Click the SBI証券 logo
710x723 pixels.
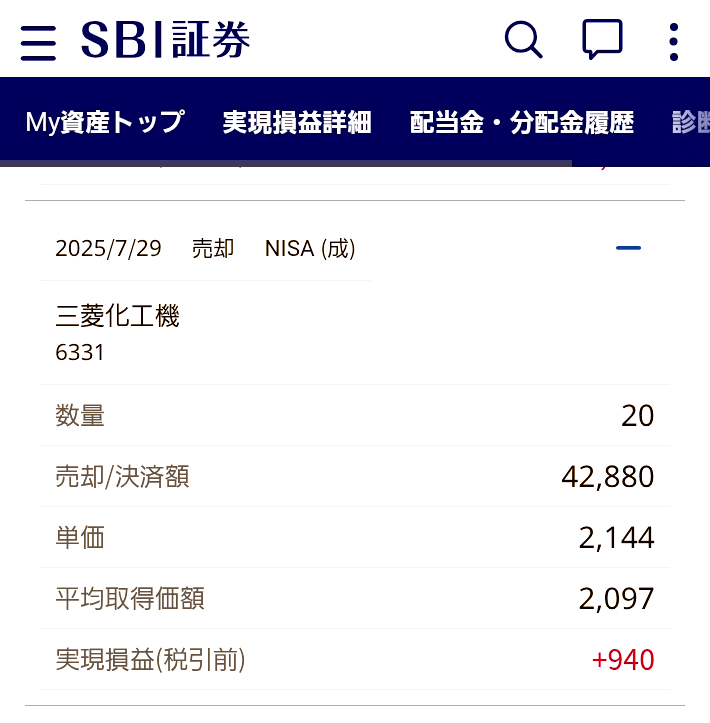tap(165, 41)
